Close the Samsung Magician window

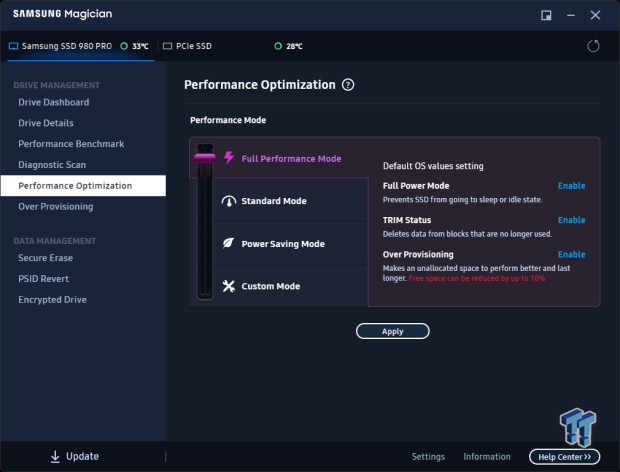[595, 15]
